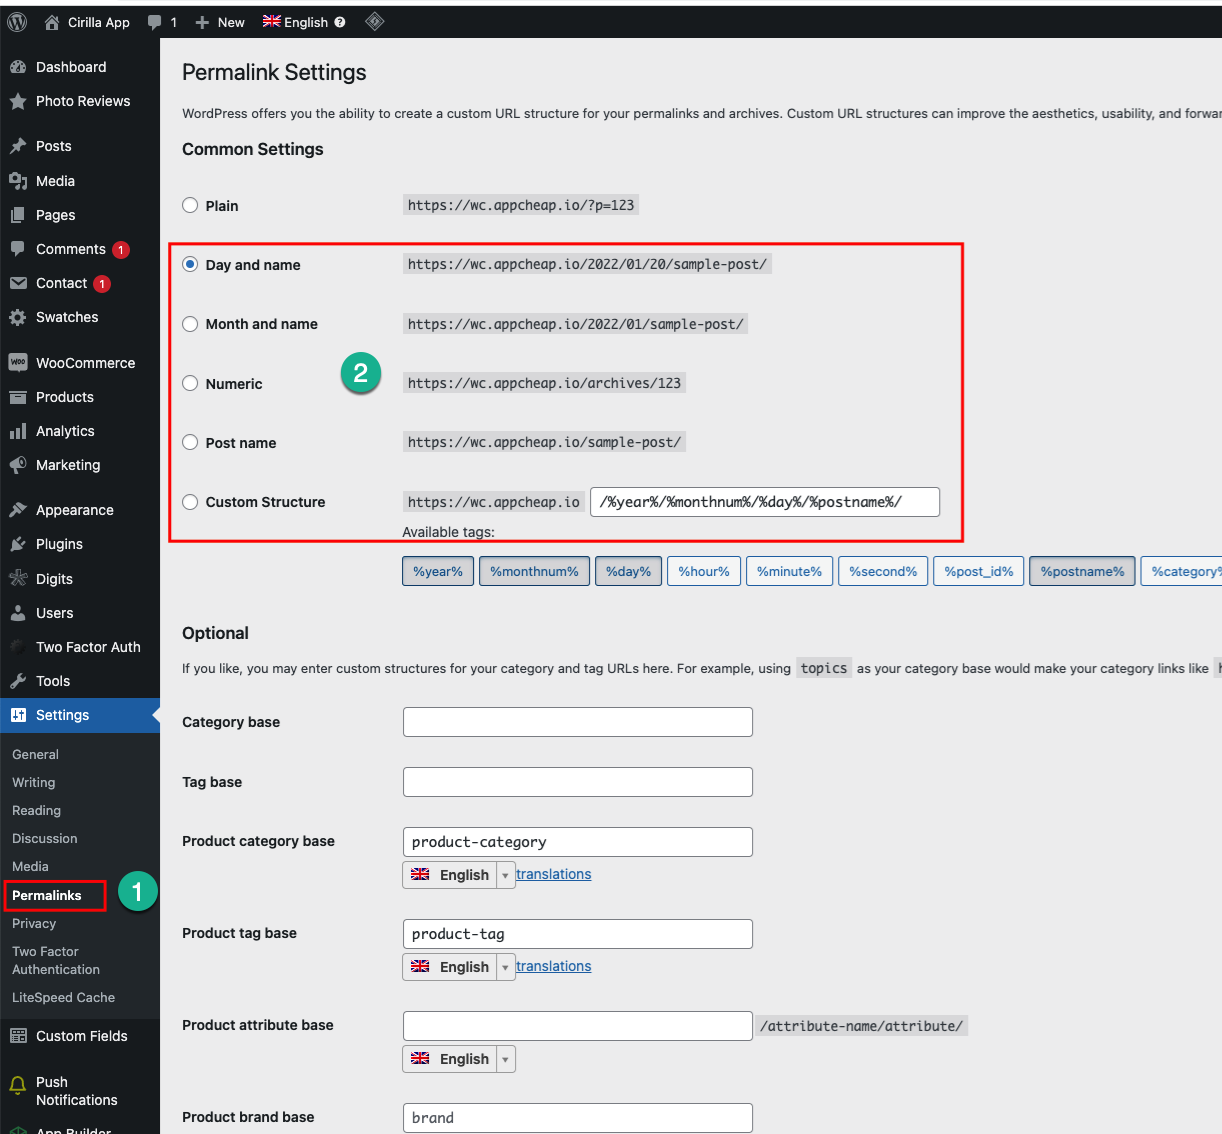Viewport: 1222px width, 1134px height.
Task: Expand the Product tag base English dropdown
Action: click(506, 966)
